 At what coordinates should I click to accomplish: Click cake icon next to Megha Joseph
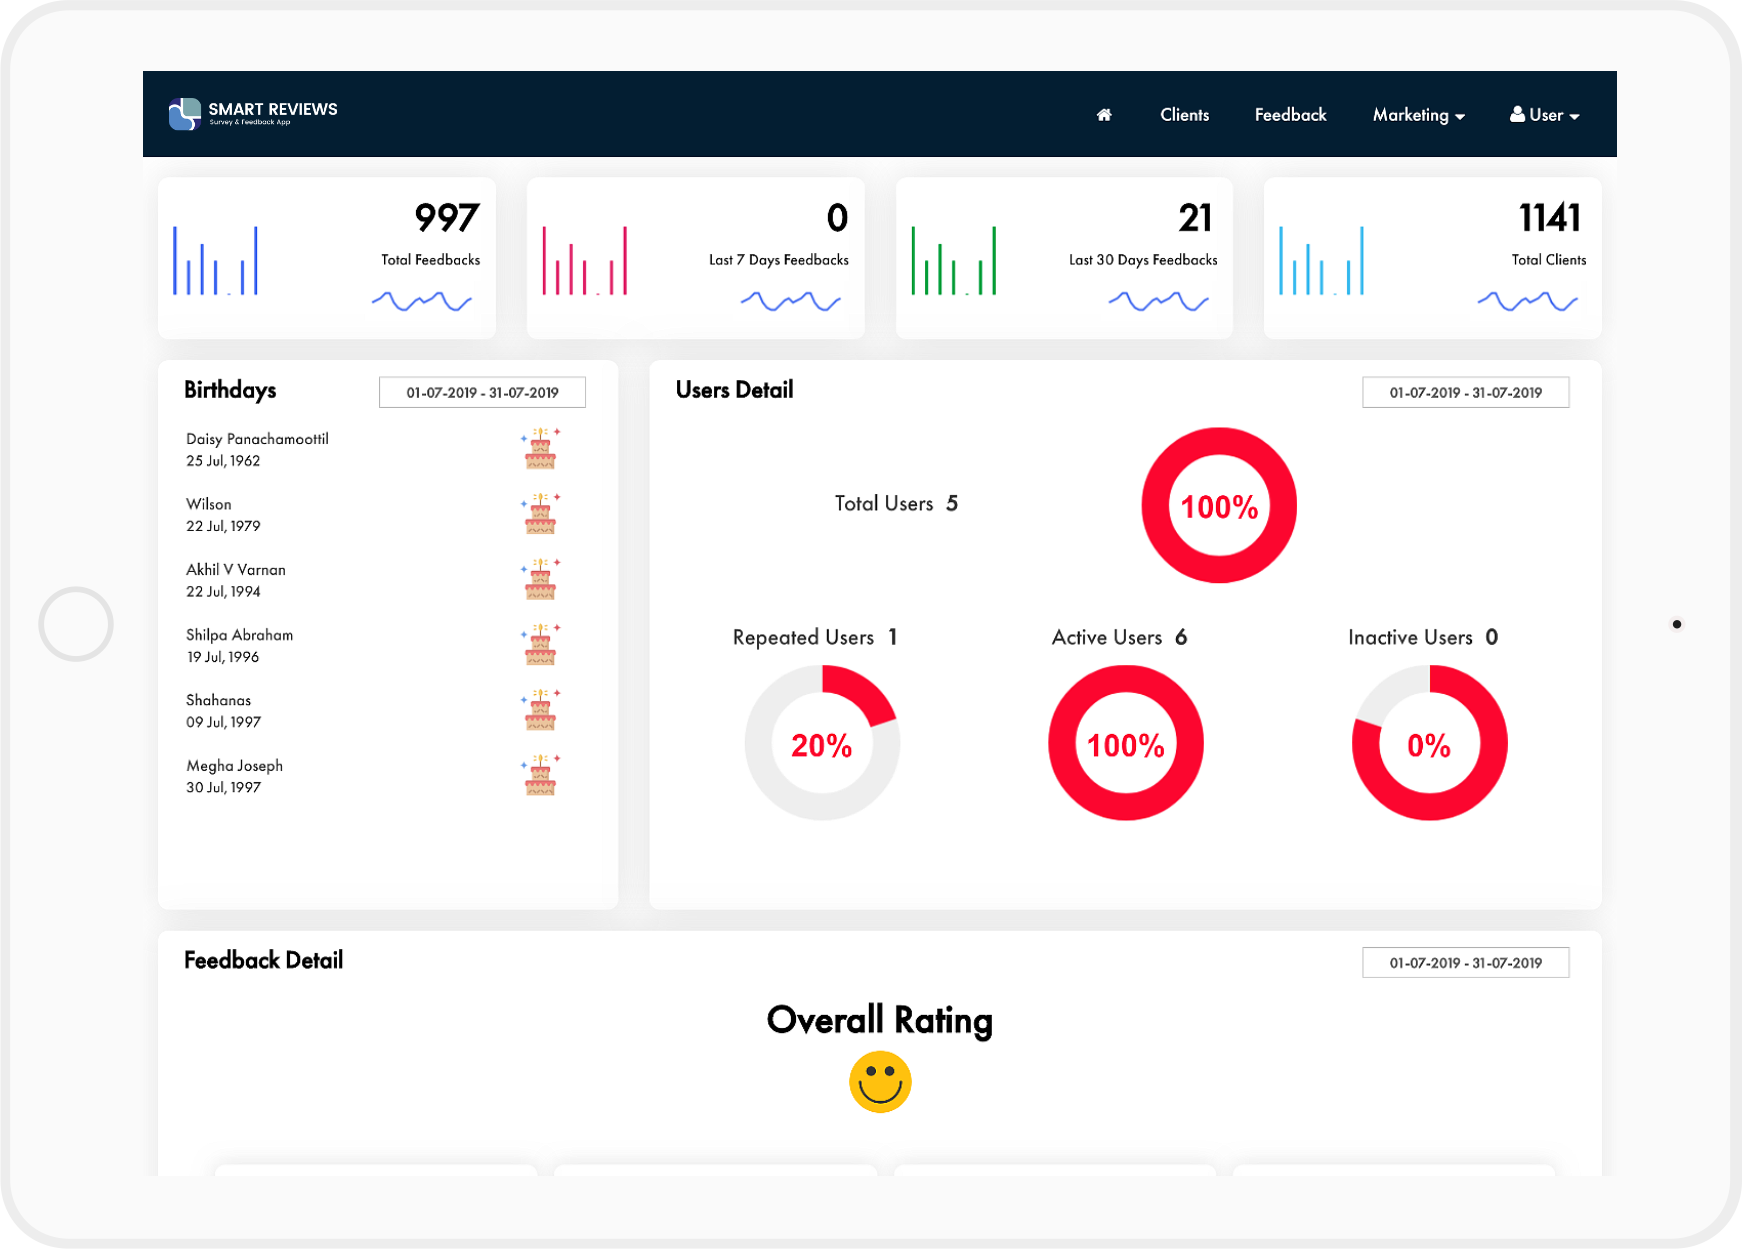(540, 776)
